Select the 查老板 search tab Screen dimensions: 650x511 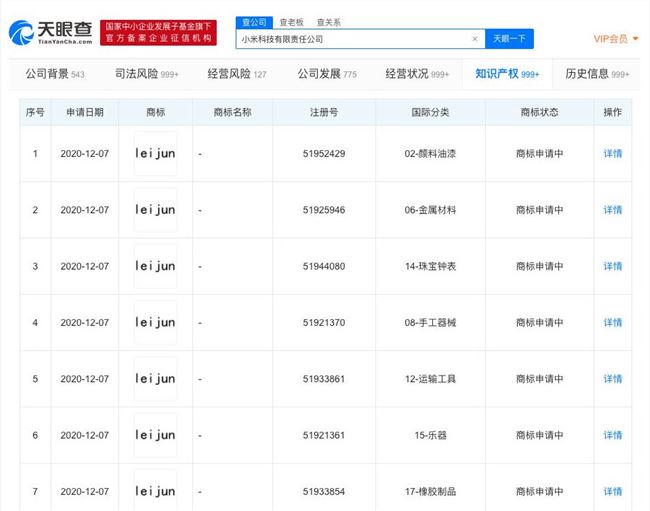click(291, 22)
